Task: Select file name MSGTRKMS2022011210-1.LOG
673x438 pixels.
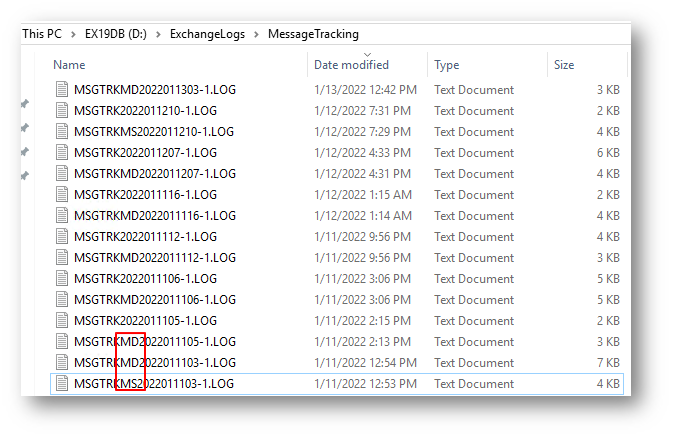Action: [x=154, y=132]
